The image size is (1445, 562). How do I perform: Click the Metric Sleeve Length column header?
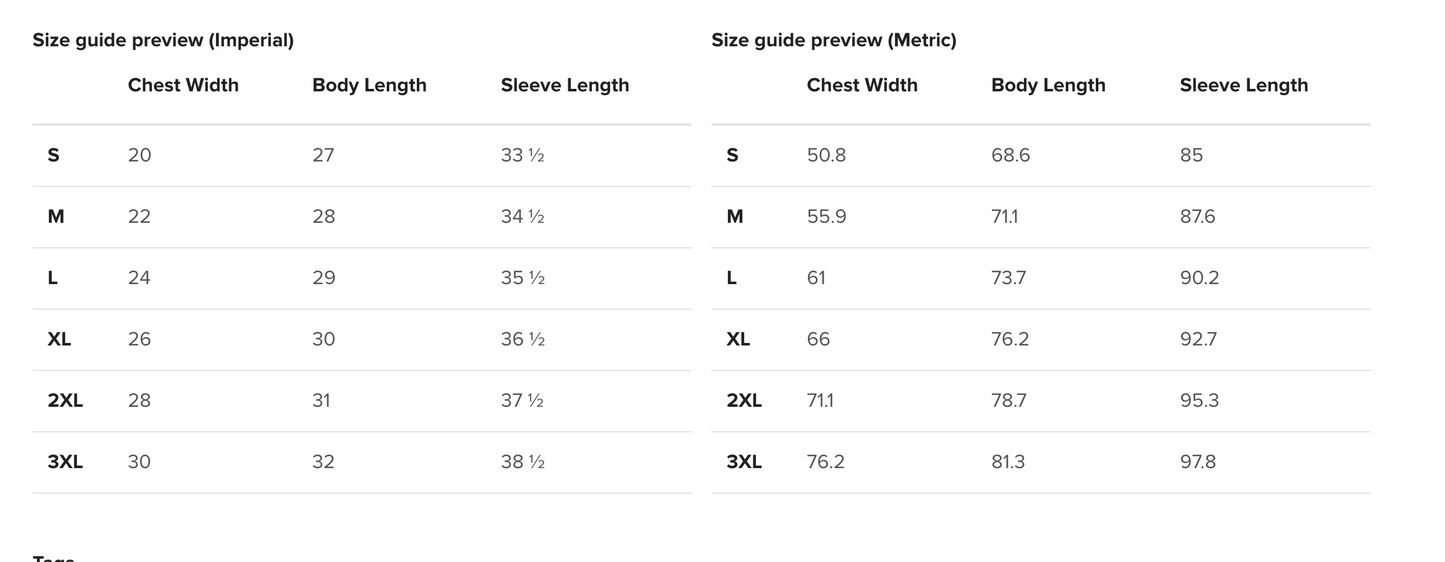click(1244, 85)
